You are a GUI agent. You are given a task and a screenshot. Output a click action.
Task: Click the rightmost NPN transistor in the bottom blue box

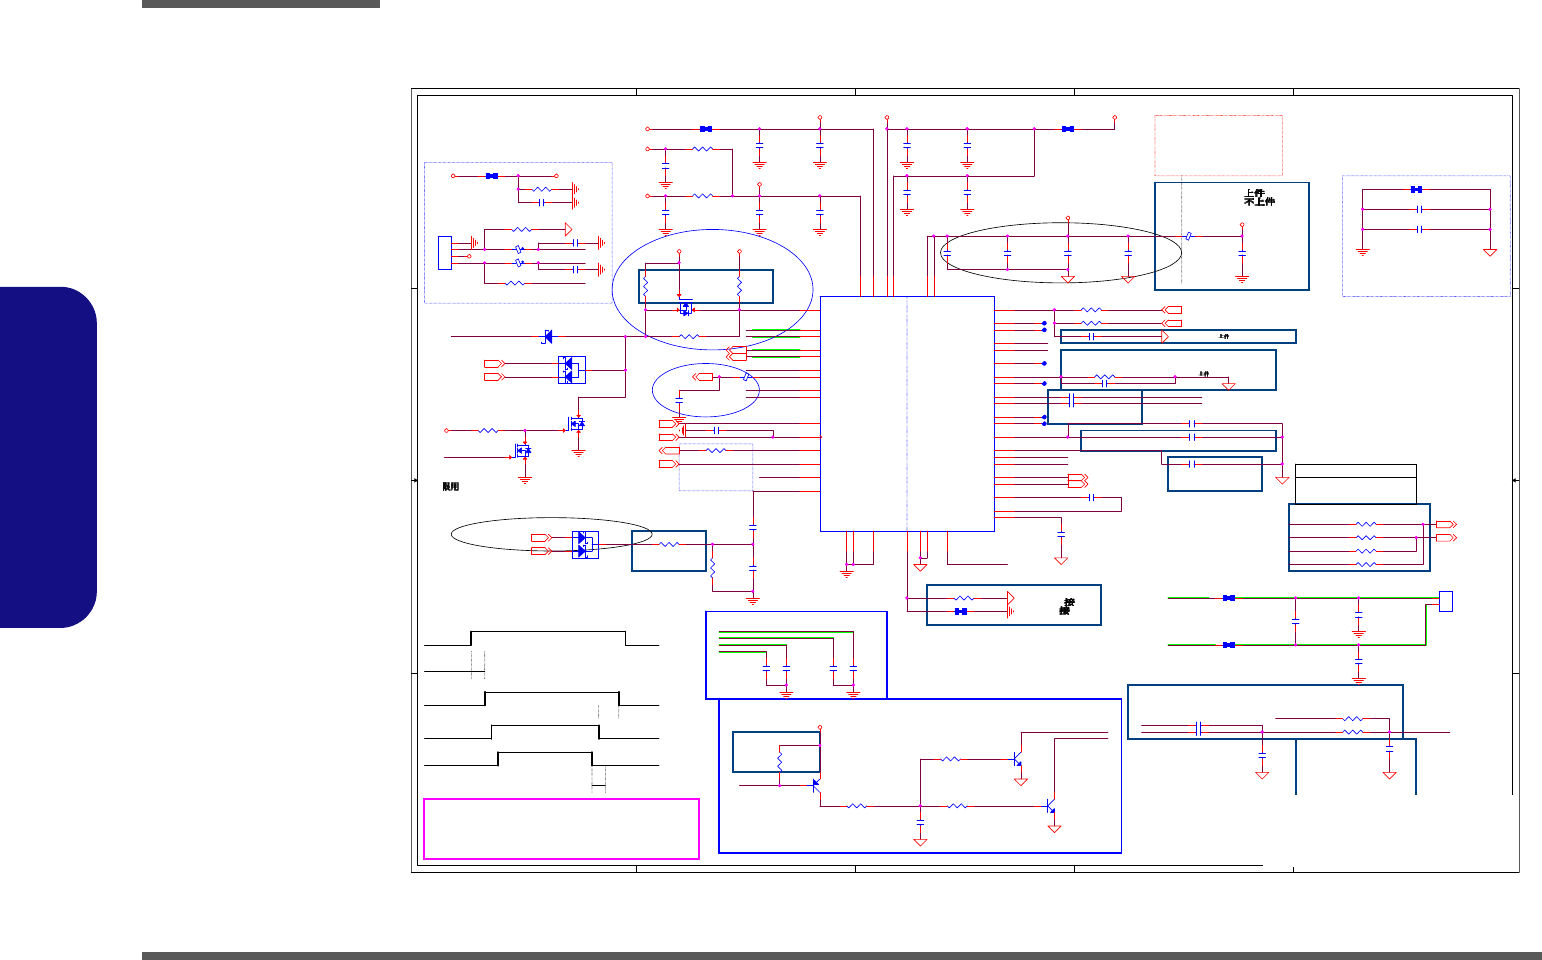[x=1050, y=806]
